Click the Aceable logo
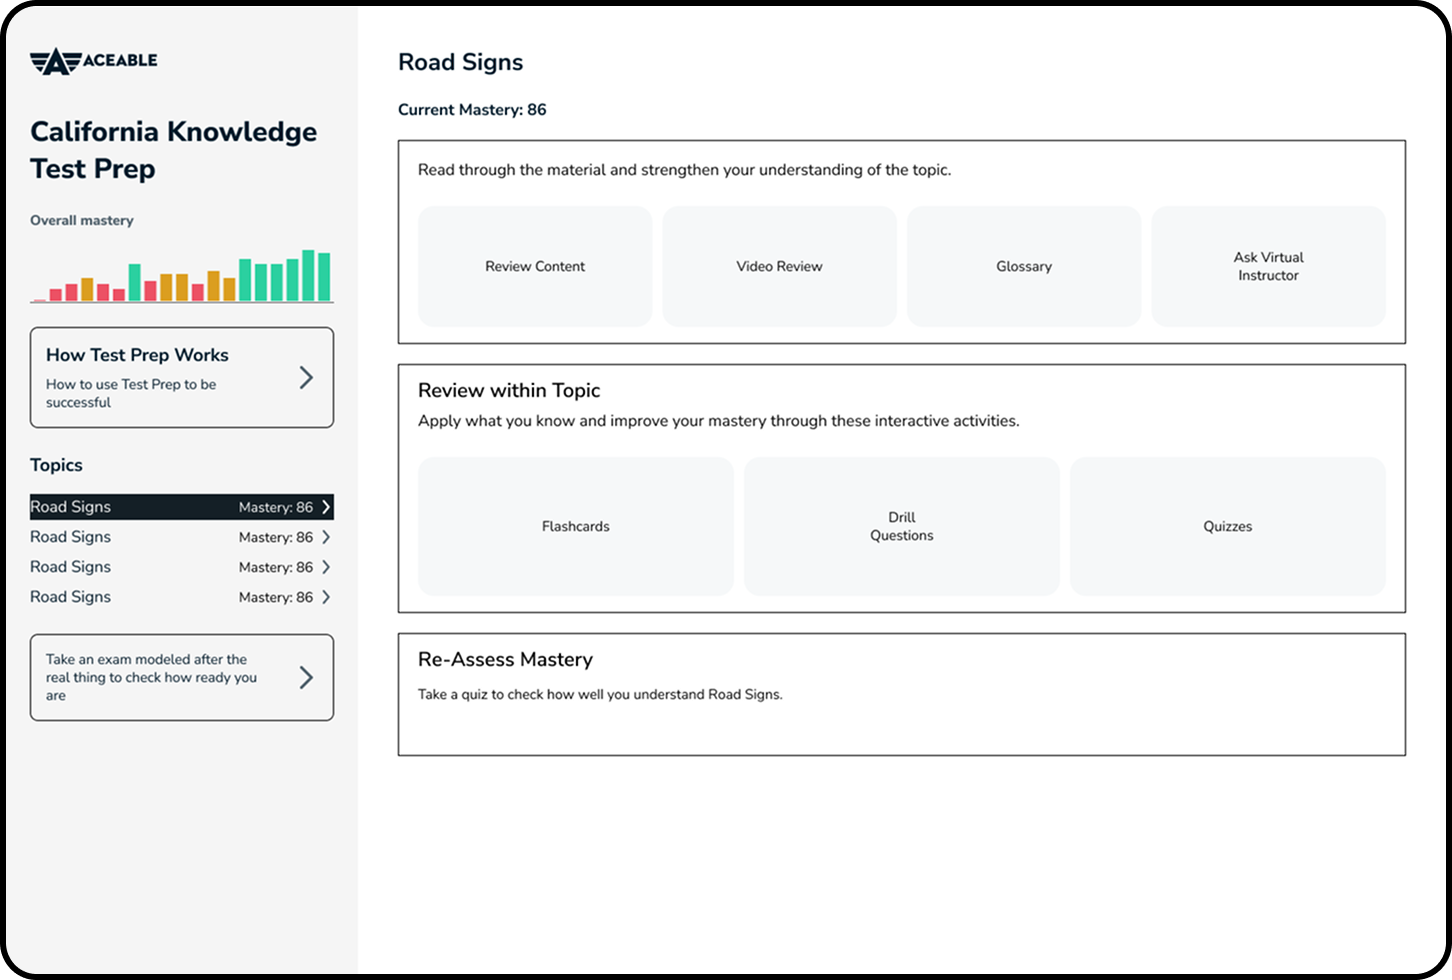1452x980 pixels. pyautogui.click(x=94, y=60)
